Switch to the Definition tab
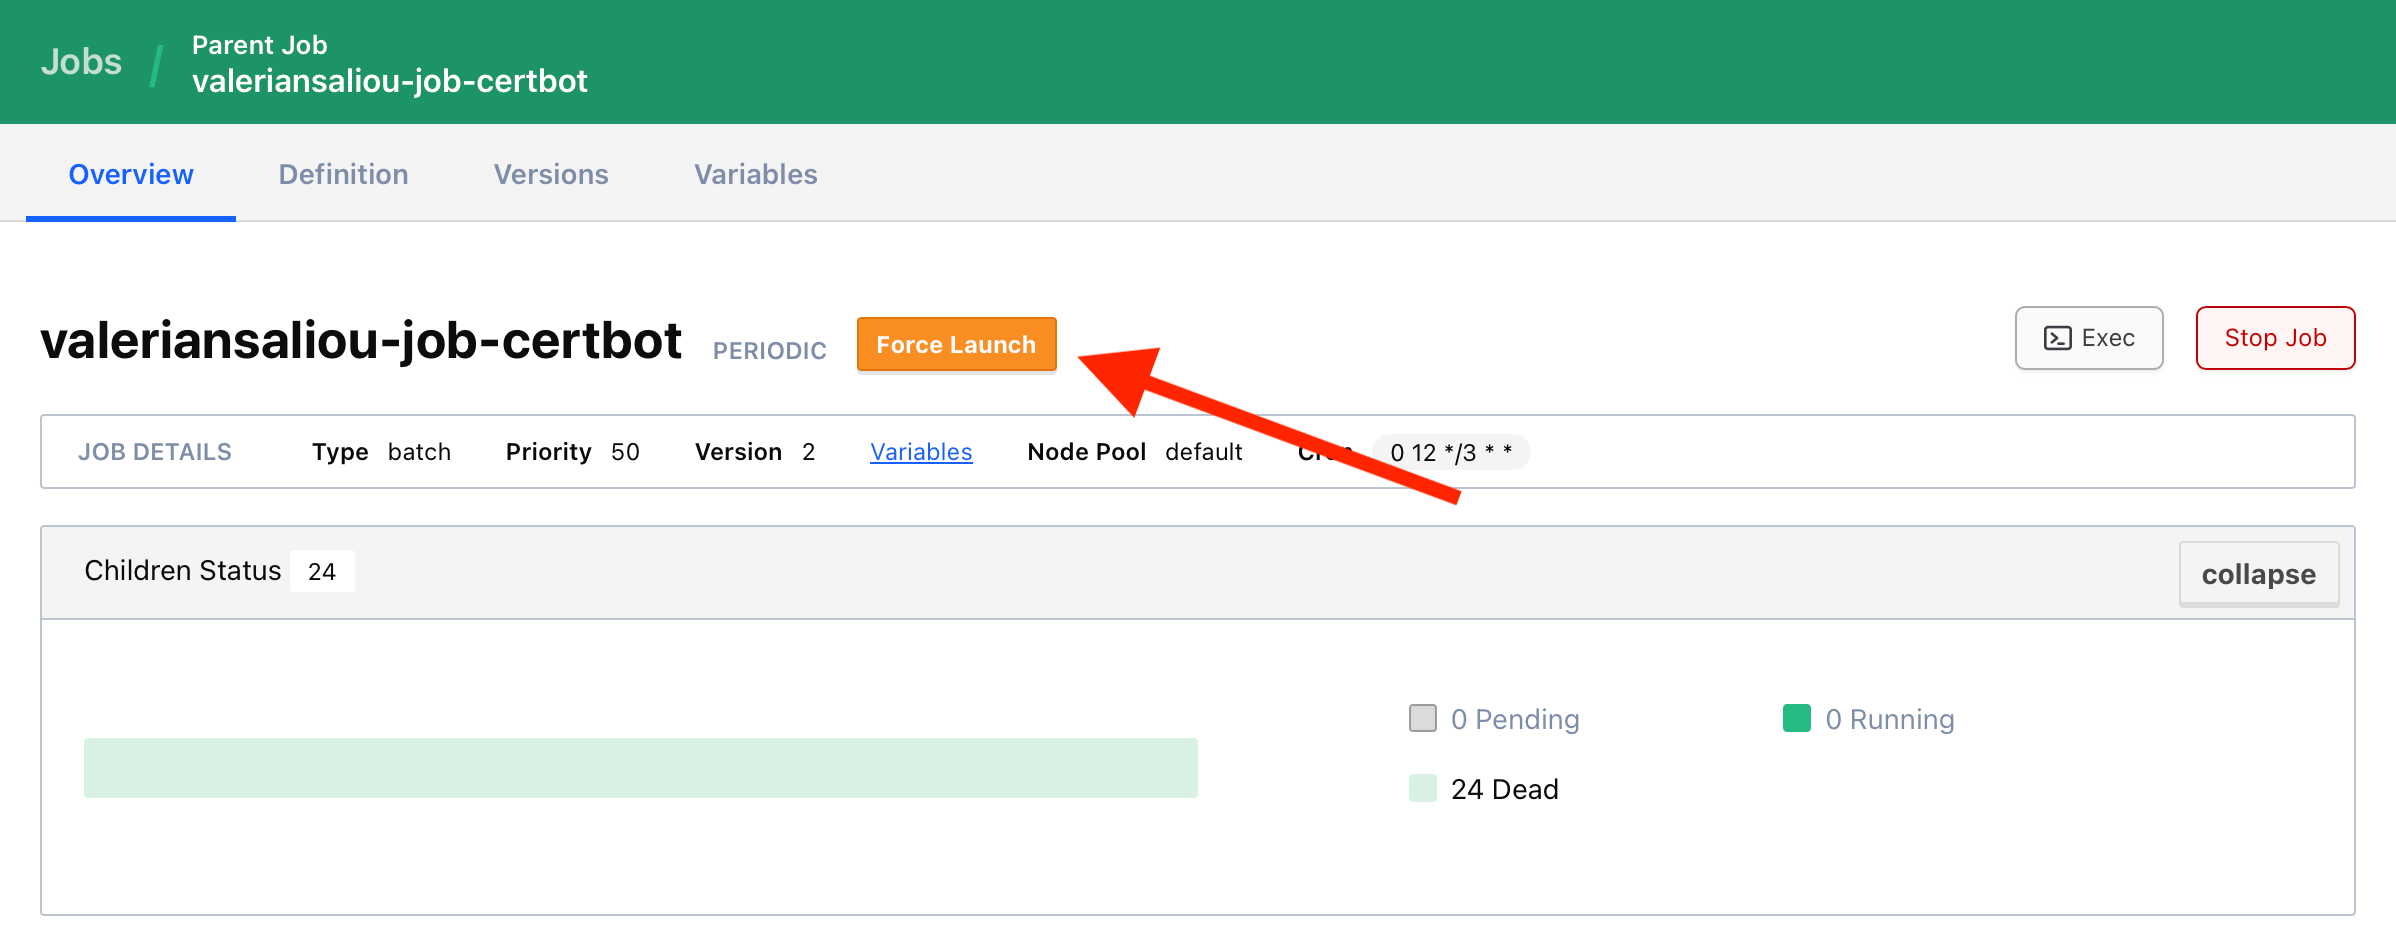 pyautogui.click(x=343, y=173)
